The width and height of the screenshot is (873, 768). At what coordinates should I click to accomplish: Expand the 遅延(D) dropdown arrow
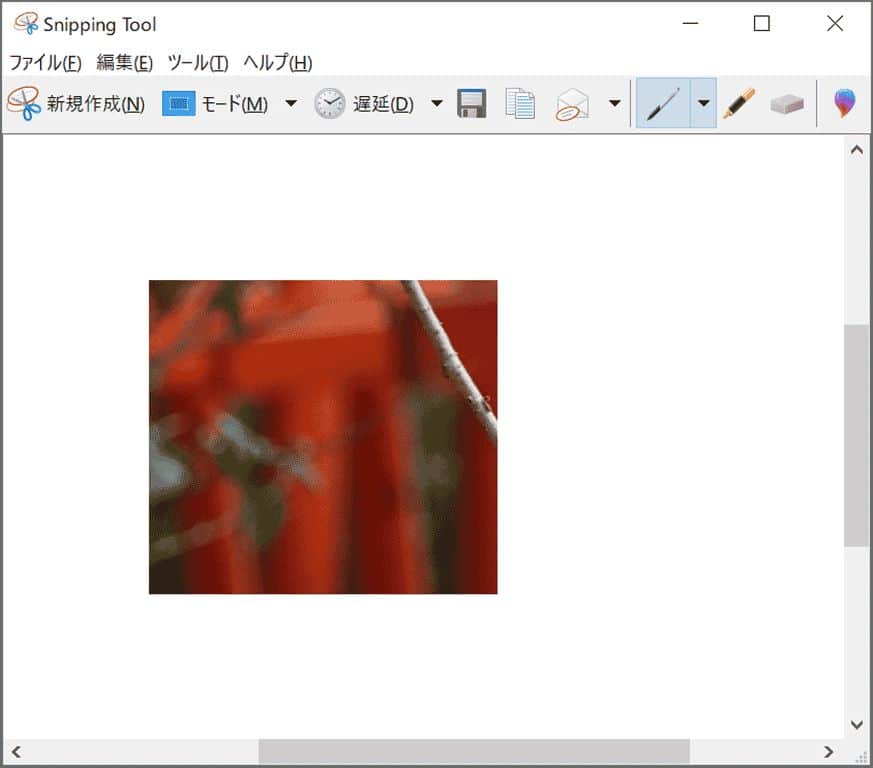coord(437,104)
